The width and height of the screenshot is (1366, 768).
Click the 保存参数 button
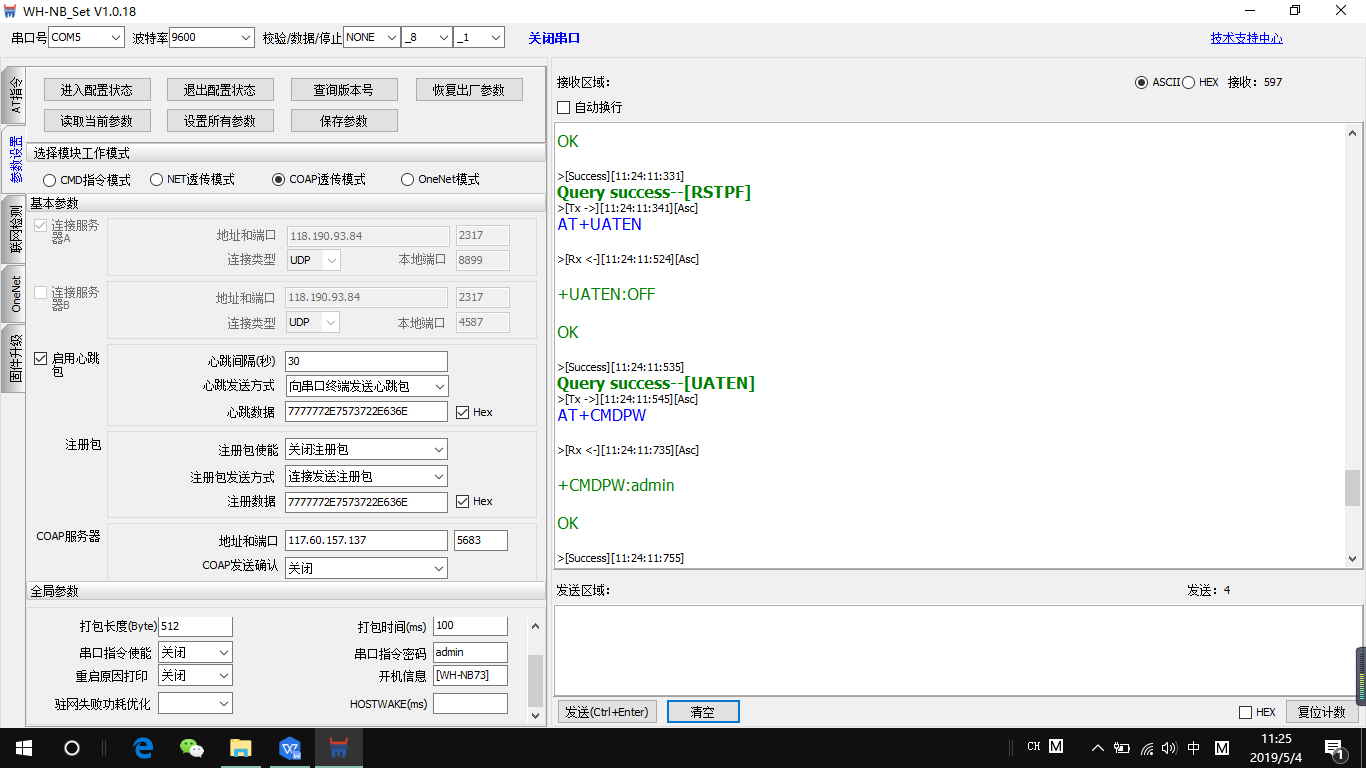click(344, 121)
